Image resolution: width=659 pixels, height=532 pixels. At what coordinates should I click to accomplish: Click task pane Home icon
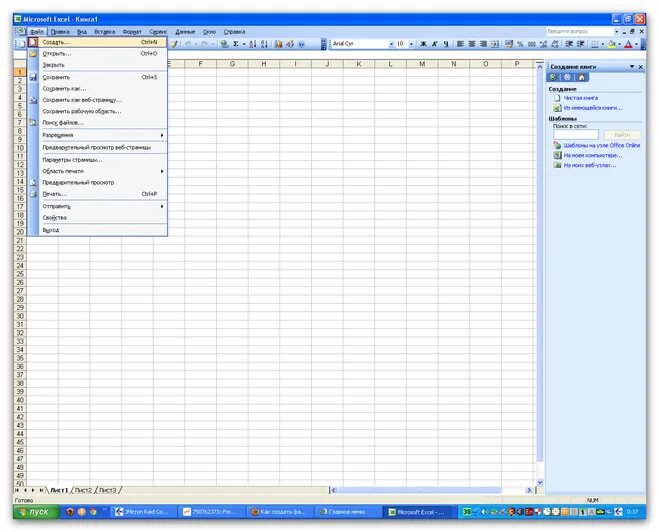[x=582, y=77]
